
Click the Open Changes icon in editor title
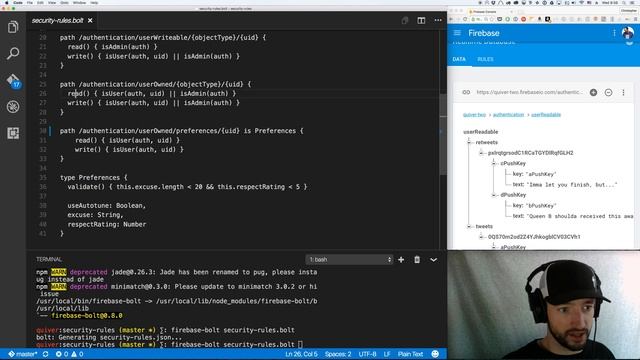tap(404, 20)
